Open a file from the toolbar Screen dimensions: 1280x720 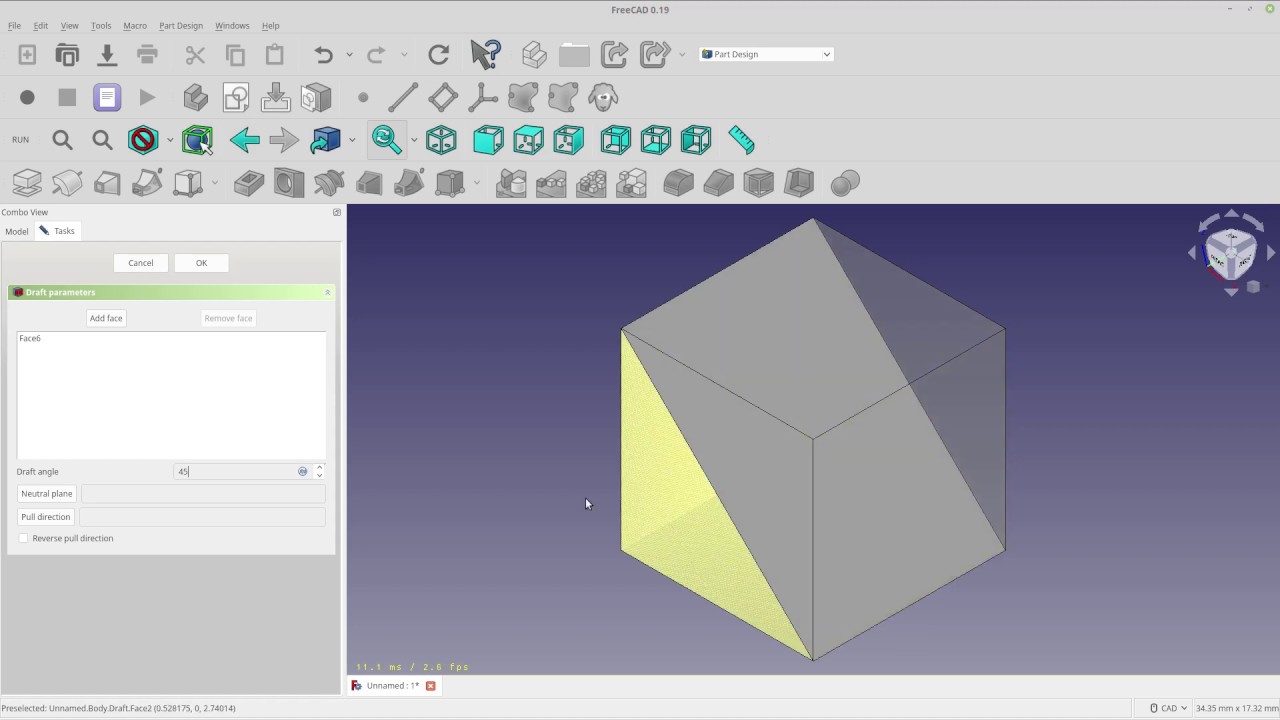67,55
